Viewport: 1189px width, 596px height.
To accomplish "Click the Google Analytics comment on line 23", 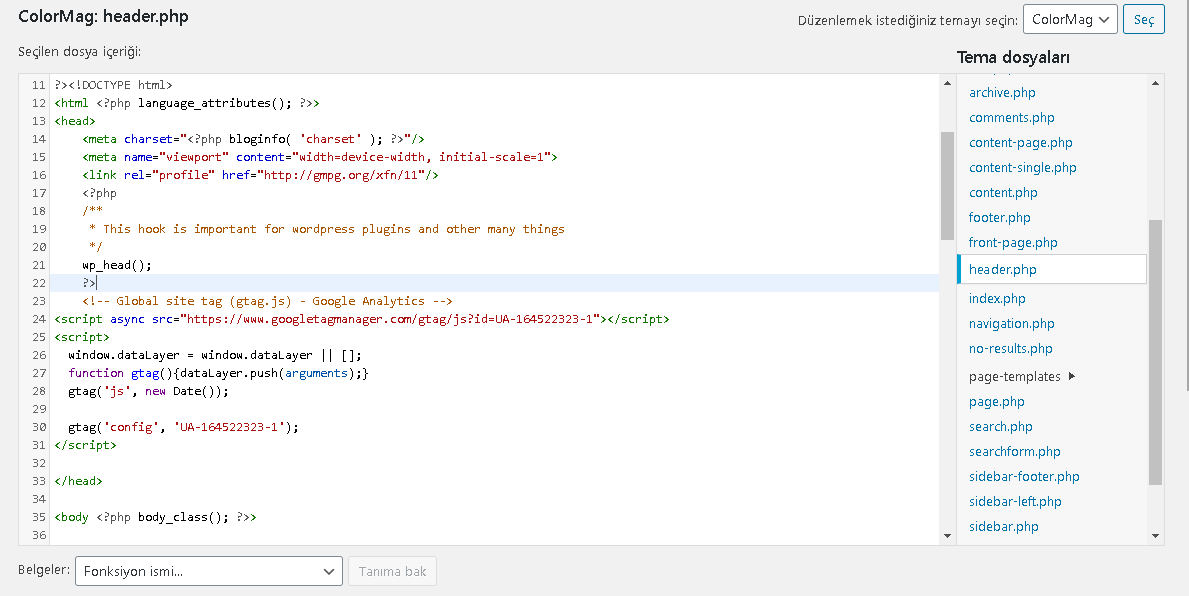I will tap(267, 301).
